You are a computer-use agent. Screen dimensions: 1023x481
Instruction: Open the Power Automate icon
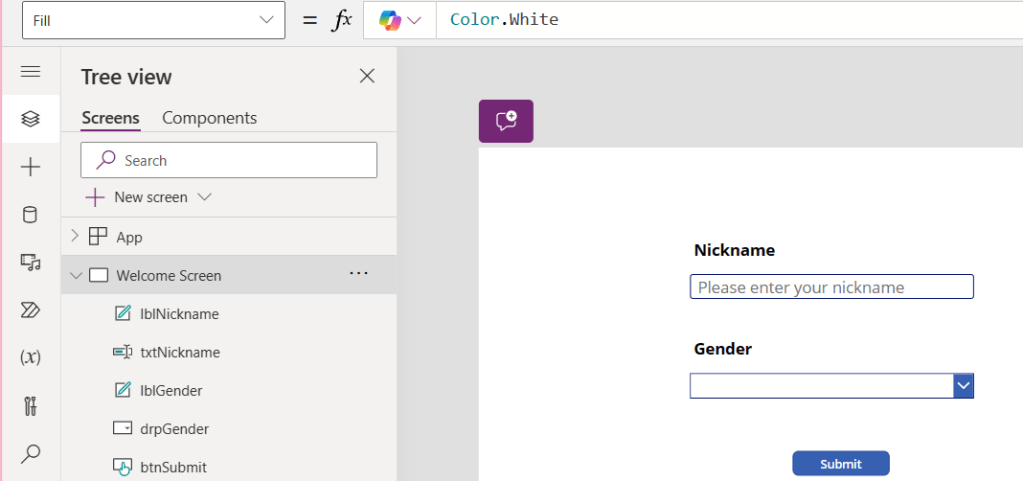tap(30, 310)
